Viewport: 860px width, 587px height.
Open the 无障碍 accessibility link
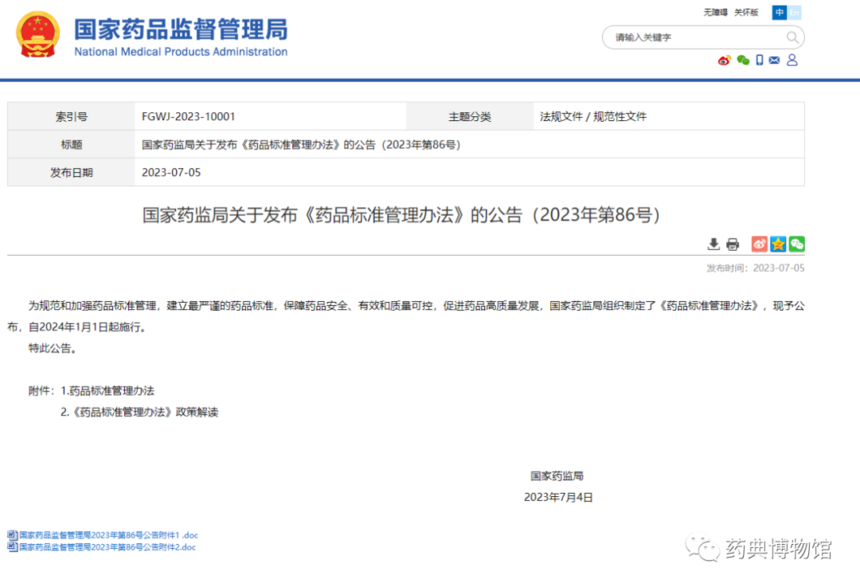pyautogui.click(x=715, y=13)
